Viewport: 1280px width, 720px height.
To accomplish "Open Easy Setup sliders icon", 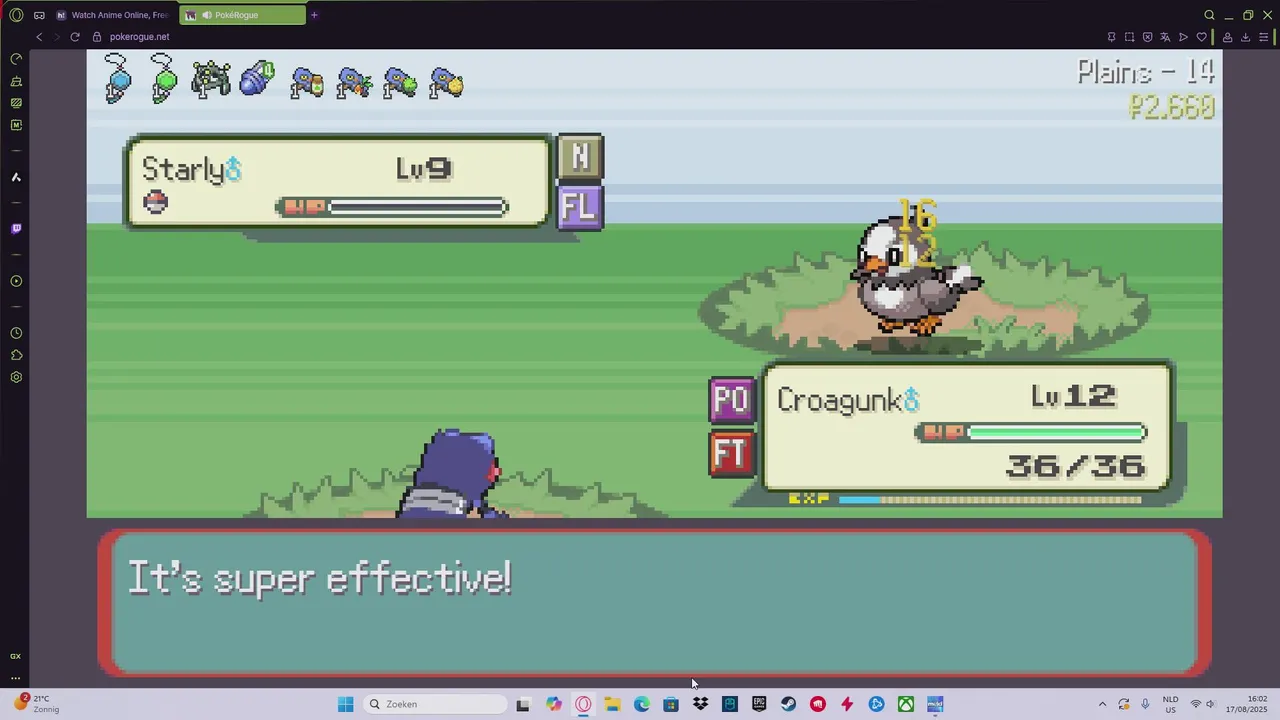I will [x=1264, y=37].
